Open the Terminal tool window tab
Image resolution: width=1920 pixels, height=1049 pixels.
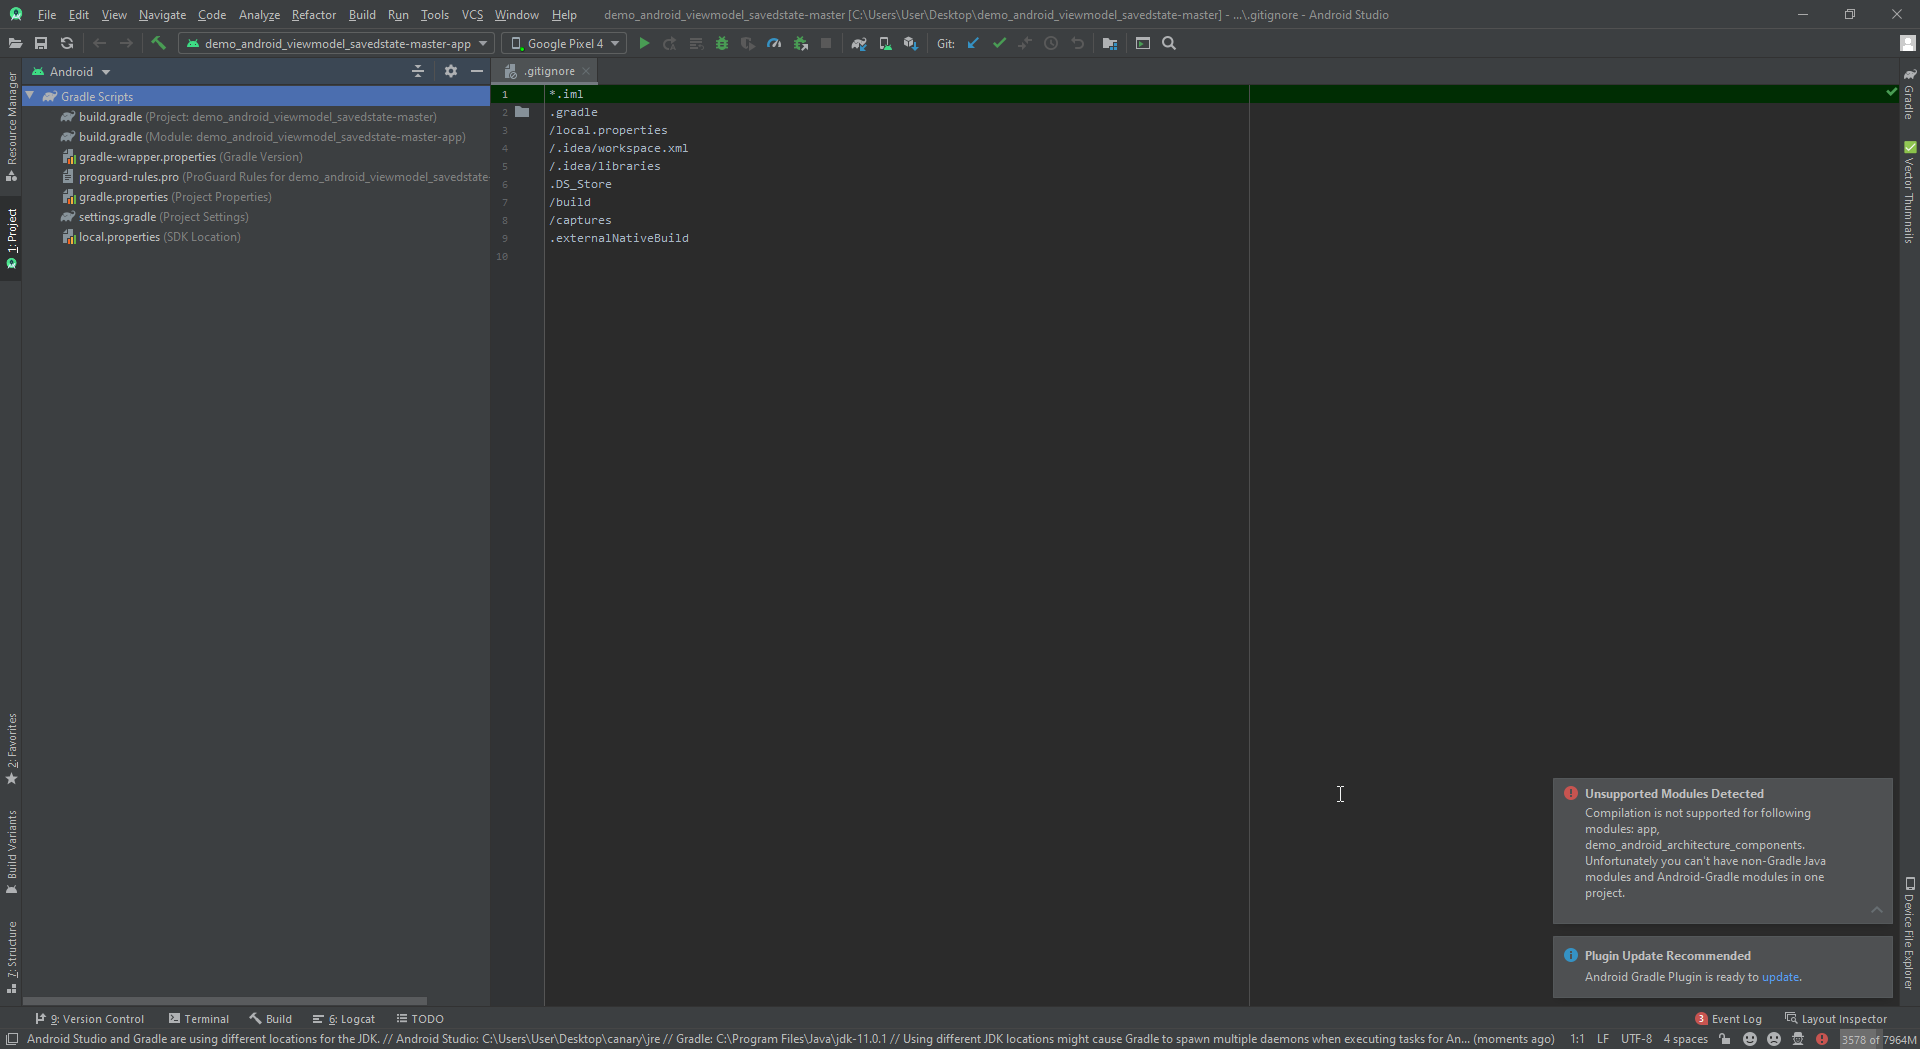pos(199,1019)
